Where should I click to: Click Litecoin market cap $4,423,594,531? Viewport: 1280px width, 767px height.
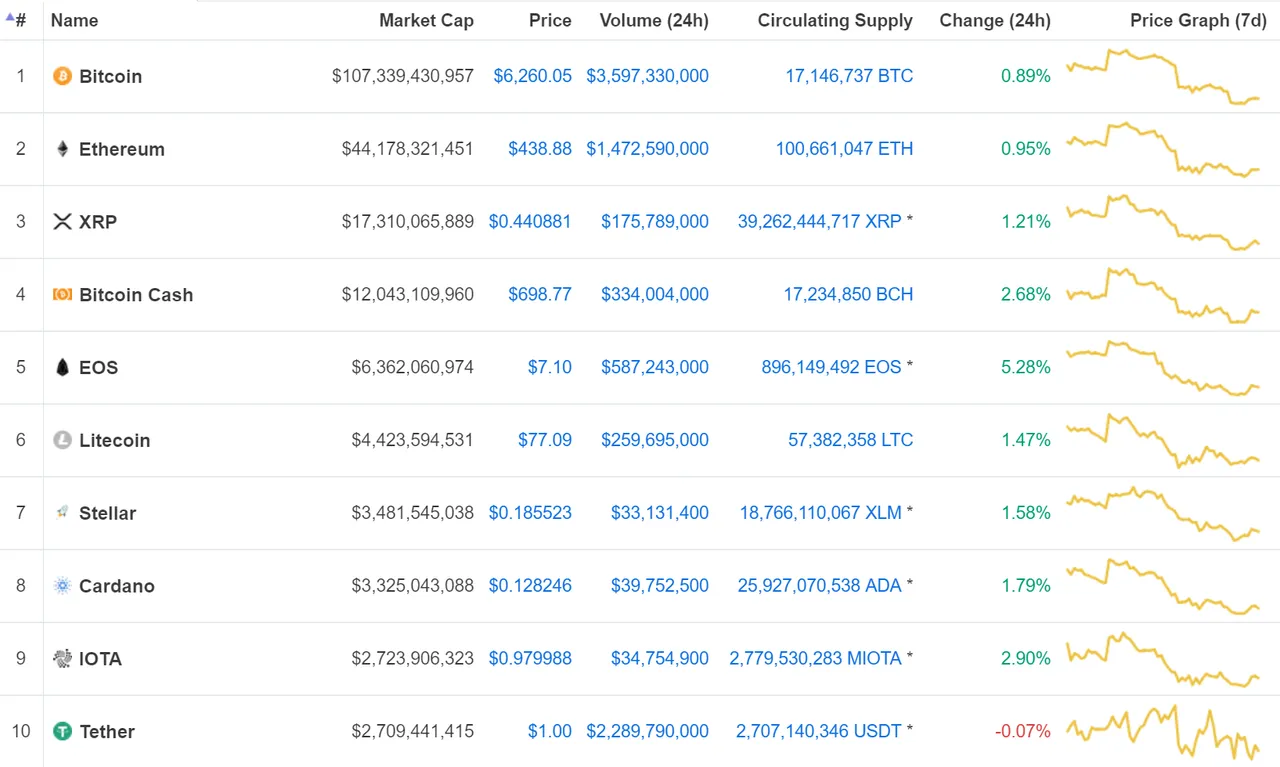413,440
